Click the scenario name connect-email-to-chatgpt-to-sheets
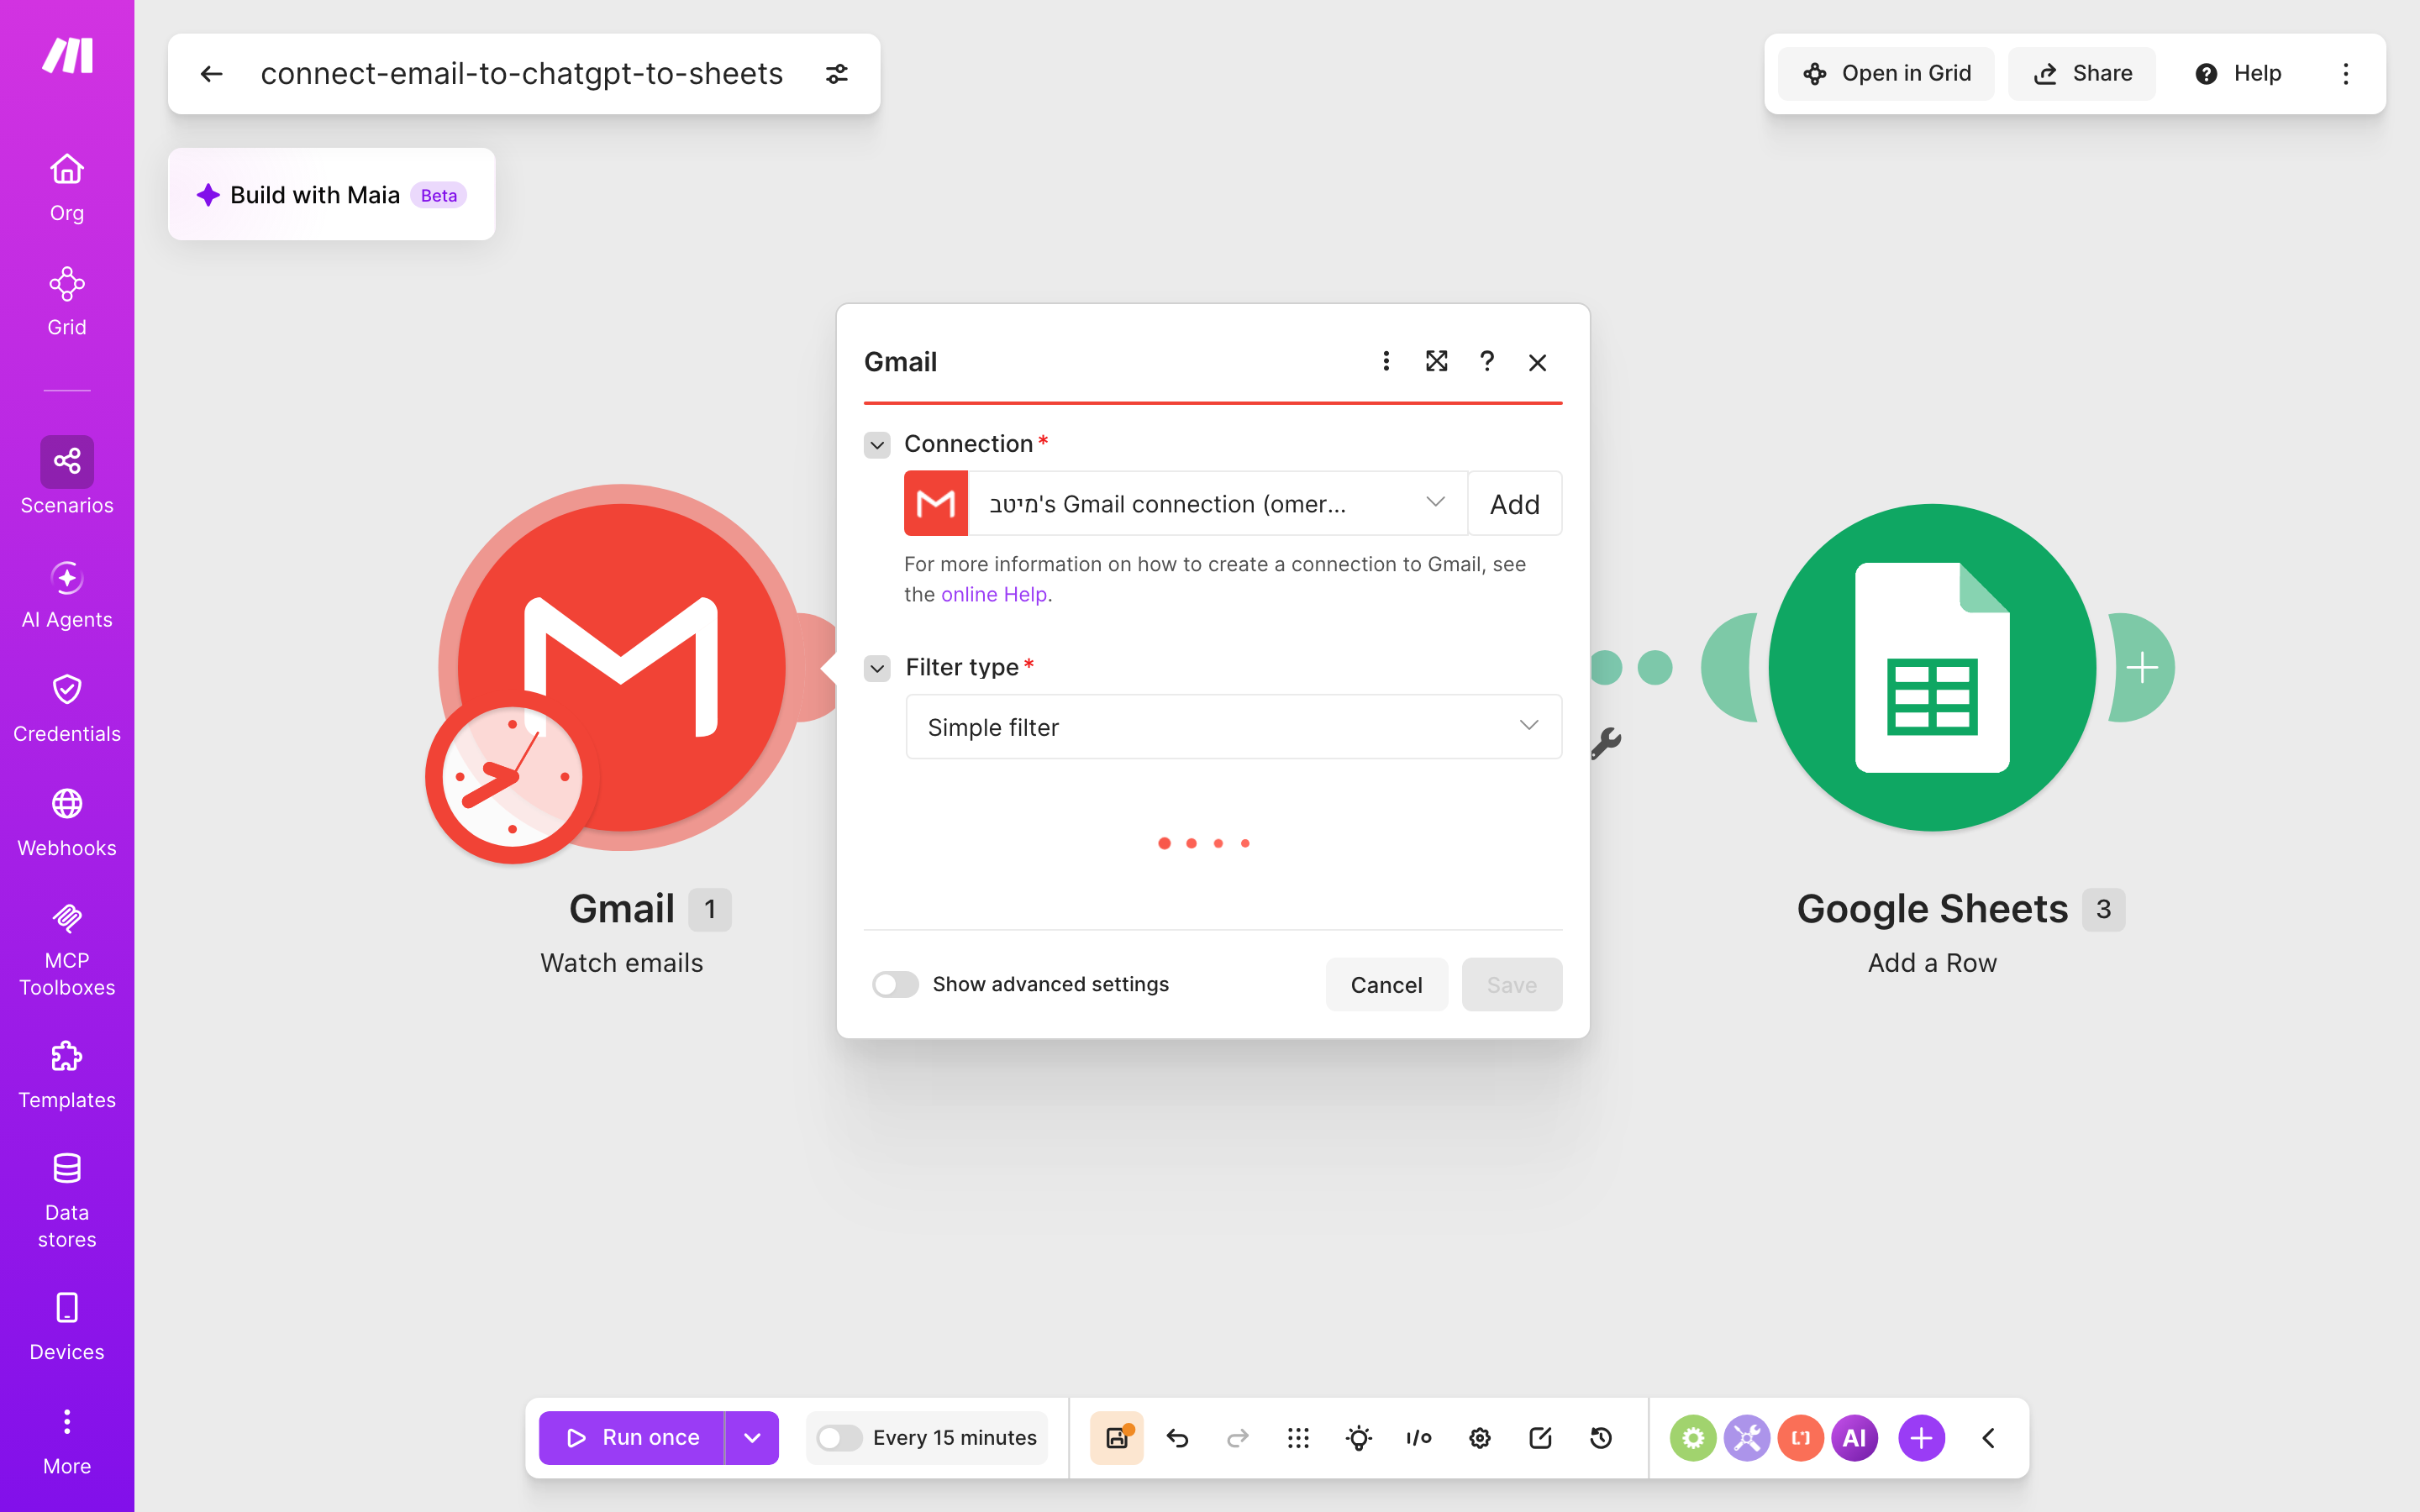This screenshot has height=1512, width=2420. pyautogui.click(x=521, y=74)
